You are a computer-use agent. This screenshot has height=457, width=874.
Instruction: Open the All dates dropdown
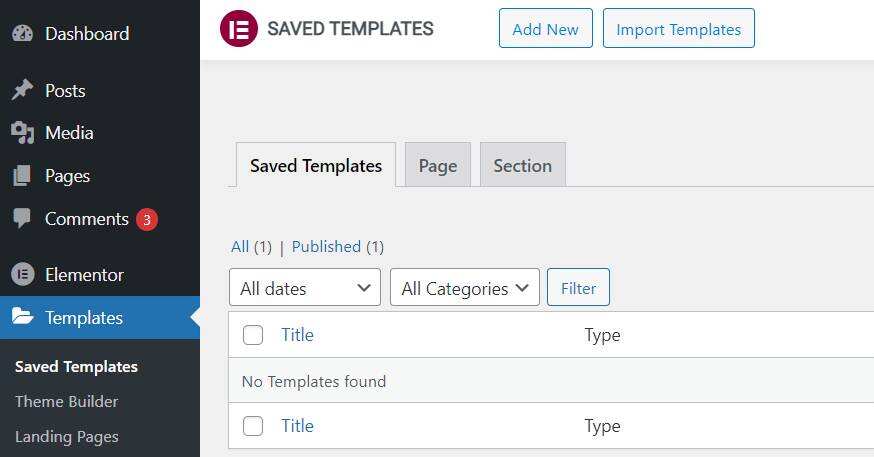click(305, 288)
